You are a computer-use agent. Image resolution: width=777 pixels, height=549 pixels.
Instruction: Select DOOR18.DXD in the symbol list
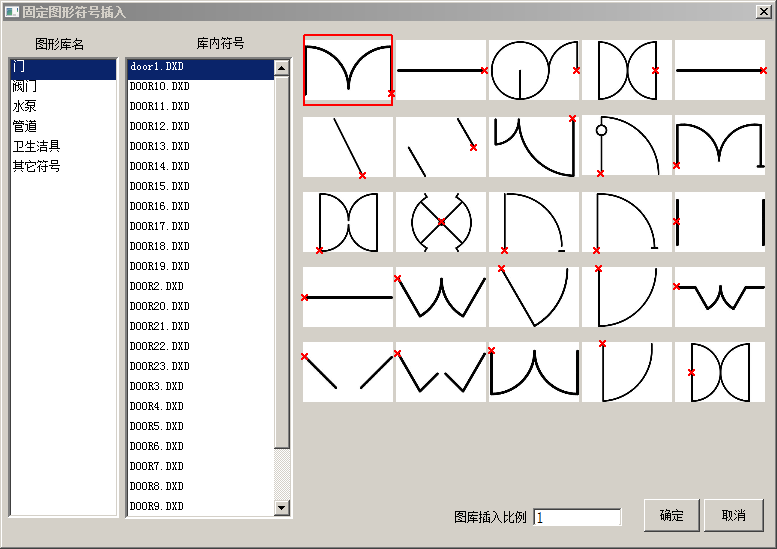coord(201,246)
